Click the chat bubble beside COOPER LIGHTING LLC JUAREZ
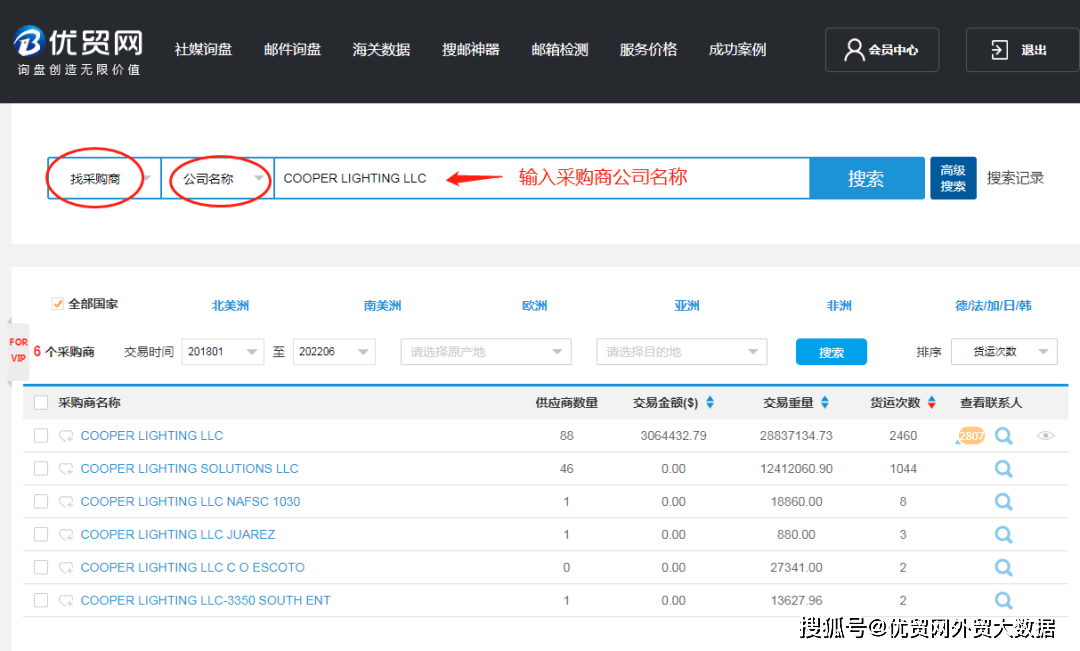The image size is (1080, 651). point(66,534)
